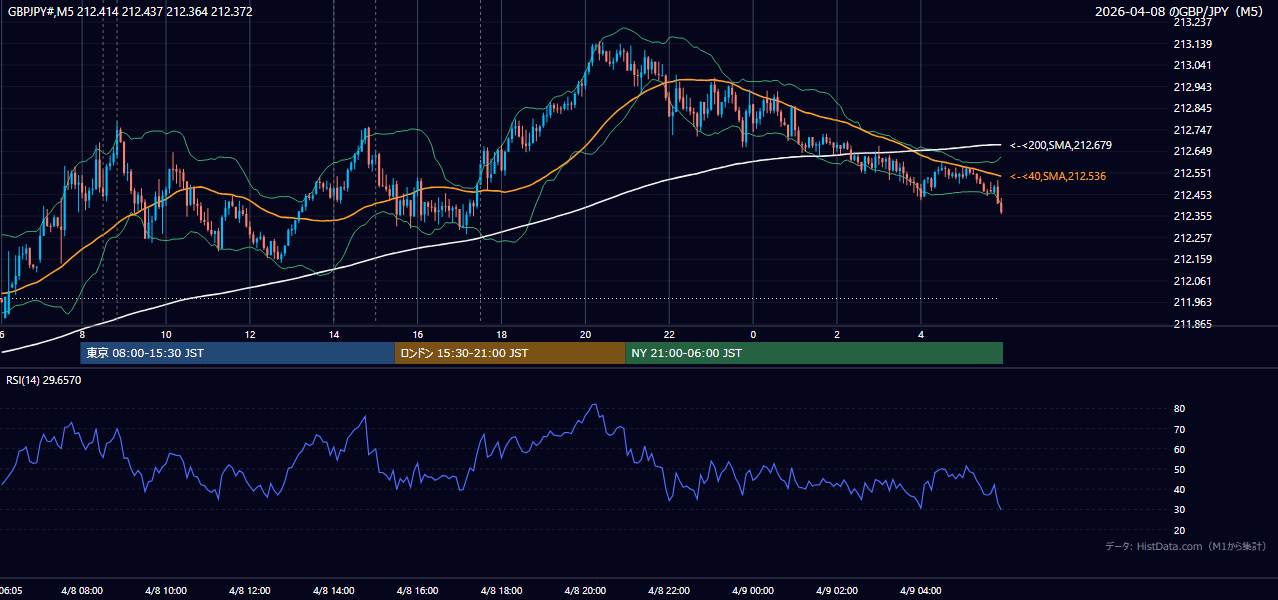Viewport: 1278px width, 600px height.
Task: Click the RSI axis 40 level label
Action: tap(1179, 489)
